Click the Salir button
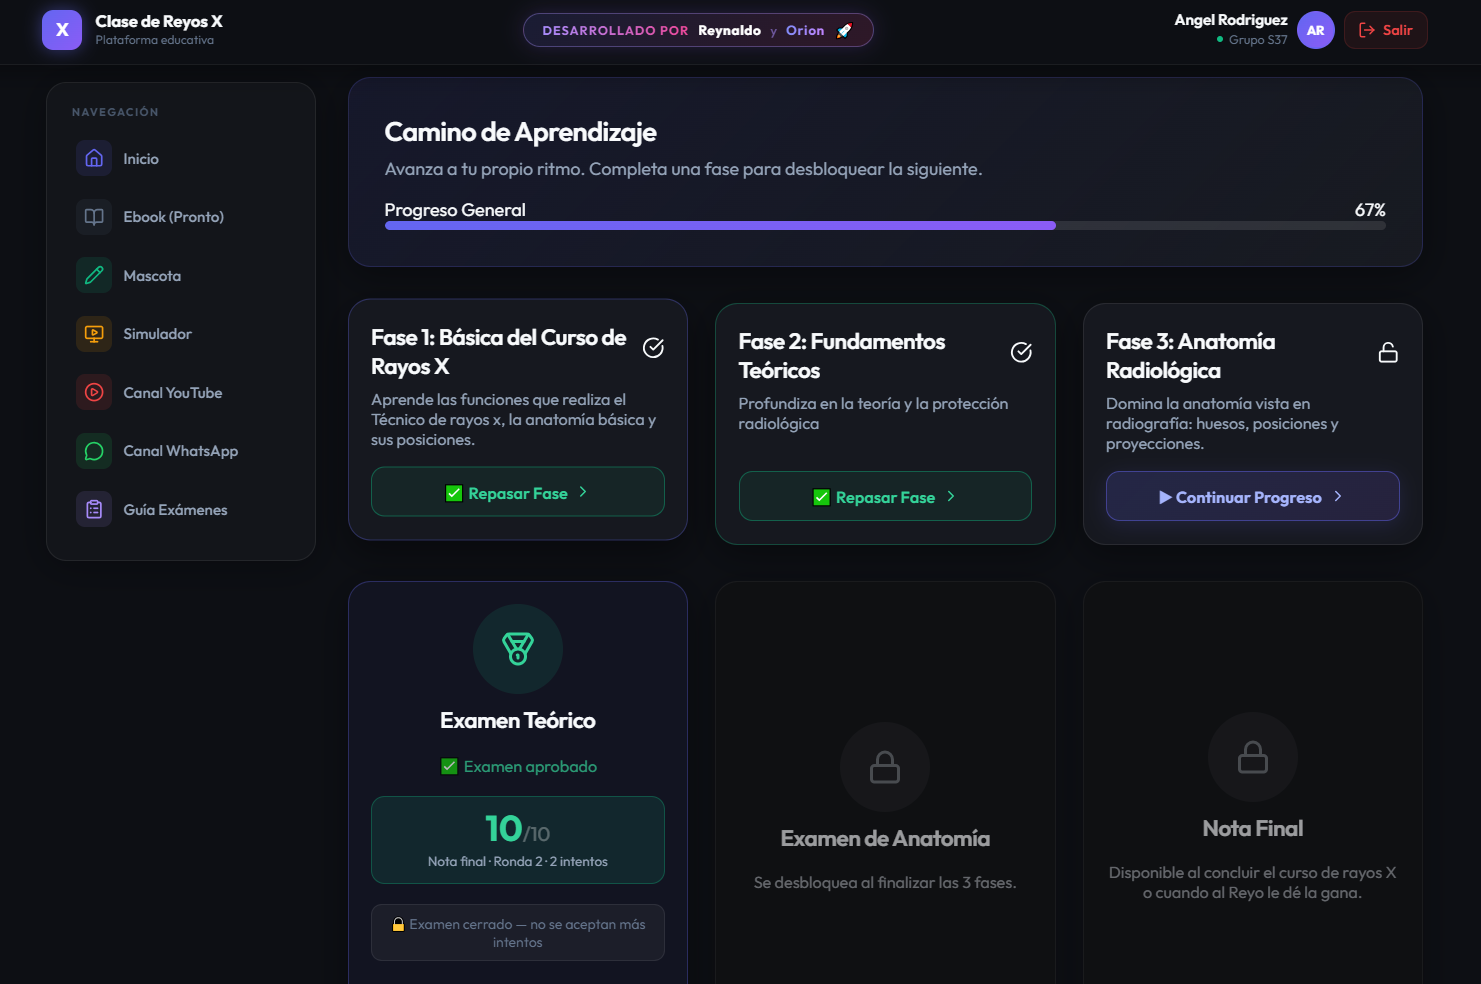The height and width of the screenshot is (984, 1481). coord(1385,30)
